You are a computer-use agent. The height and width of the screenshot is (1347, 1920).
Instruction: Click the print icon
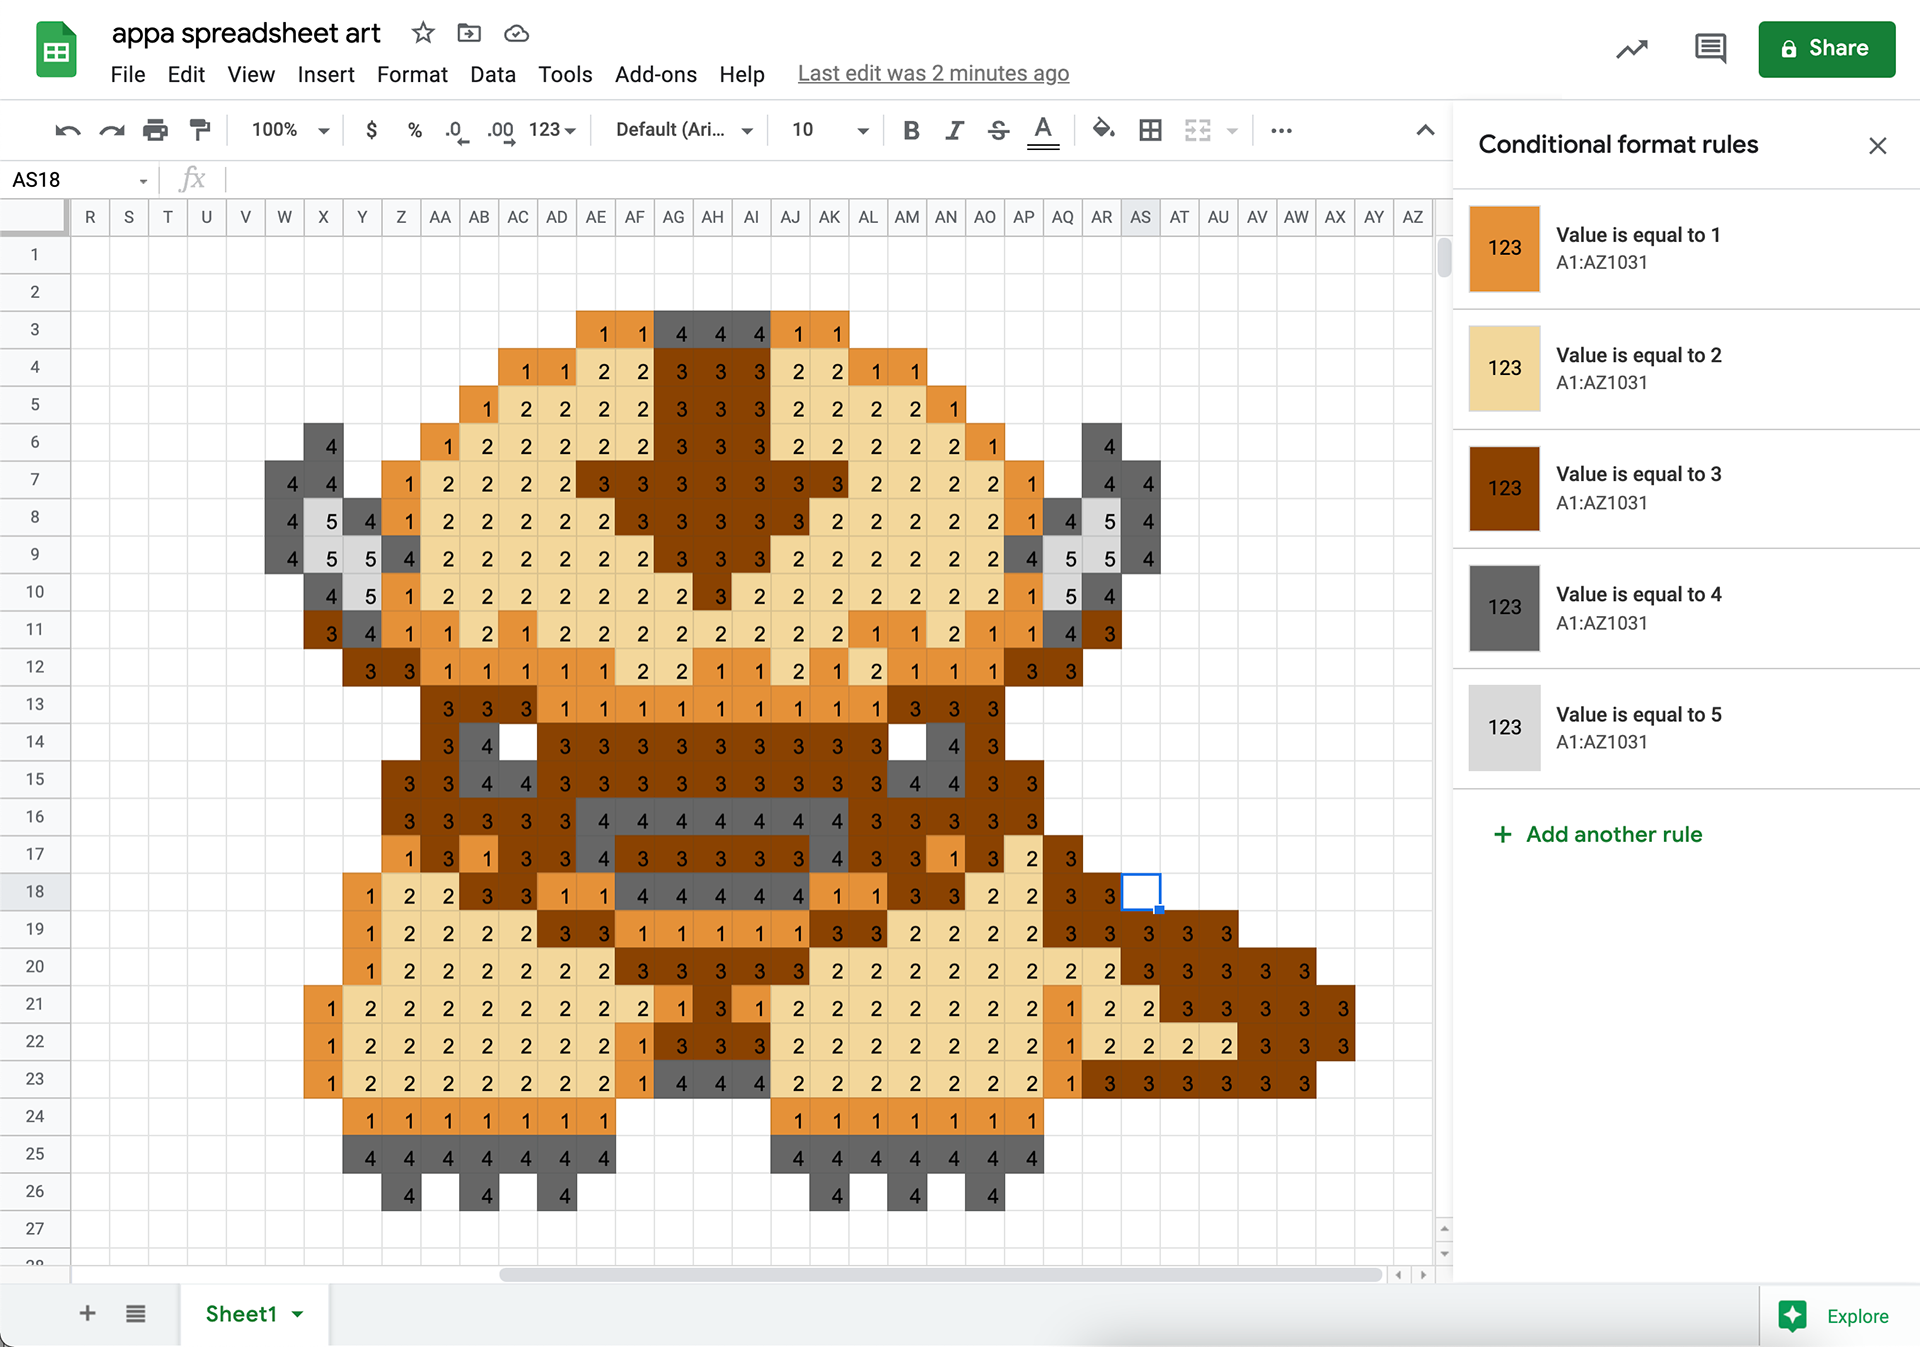coord(156,130)
